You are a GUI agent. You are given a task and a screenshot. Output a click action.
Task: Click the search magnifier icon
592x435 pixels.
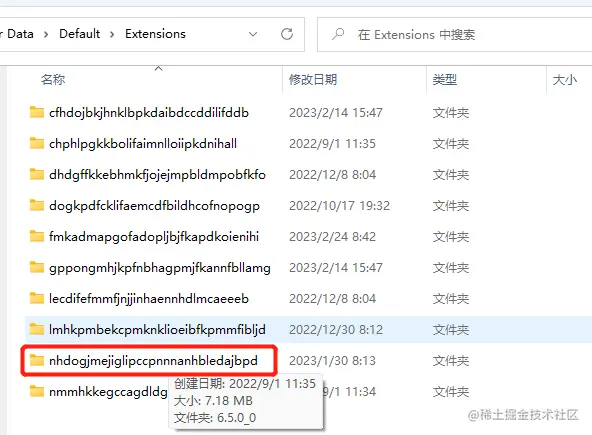click(x=338, y=34)
